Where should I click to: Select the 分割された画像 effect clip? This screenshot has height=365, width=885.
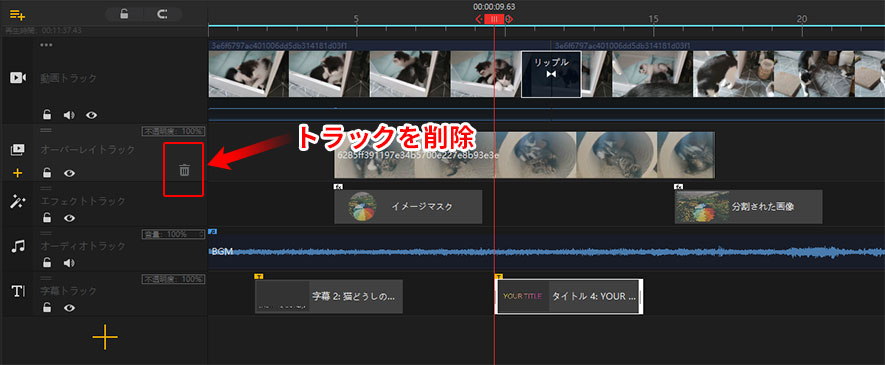[x=748, y=206]
